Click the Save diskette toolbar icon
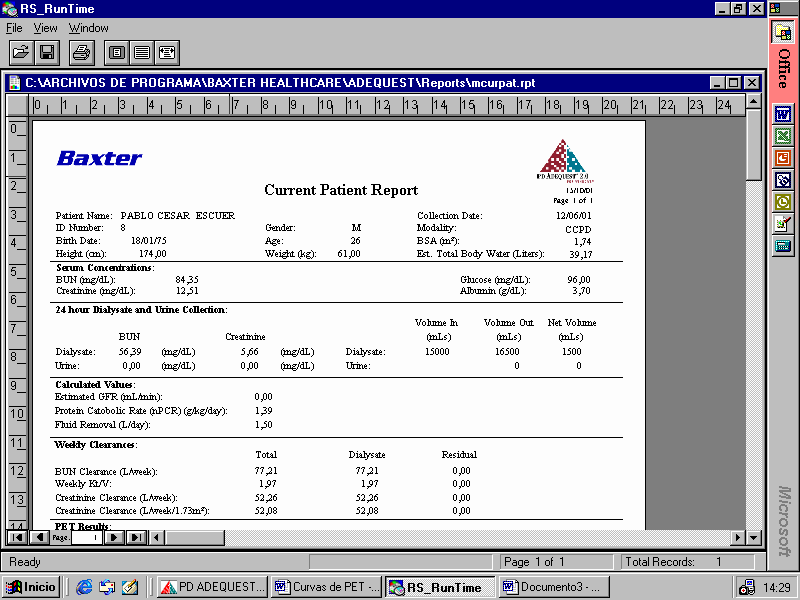The height and width of the screenshot is (600, 800). 47,52
